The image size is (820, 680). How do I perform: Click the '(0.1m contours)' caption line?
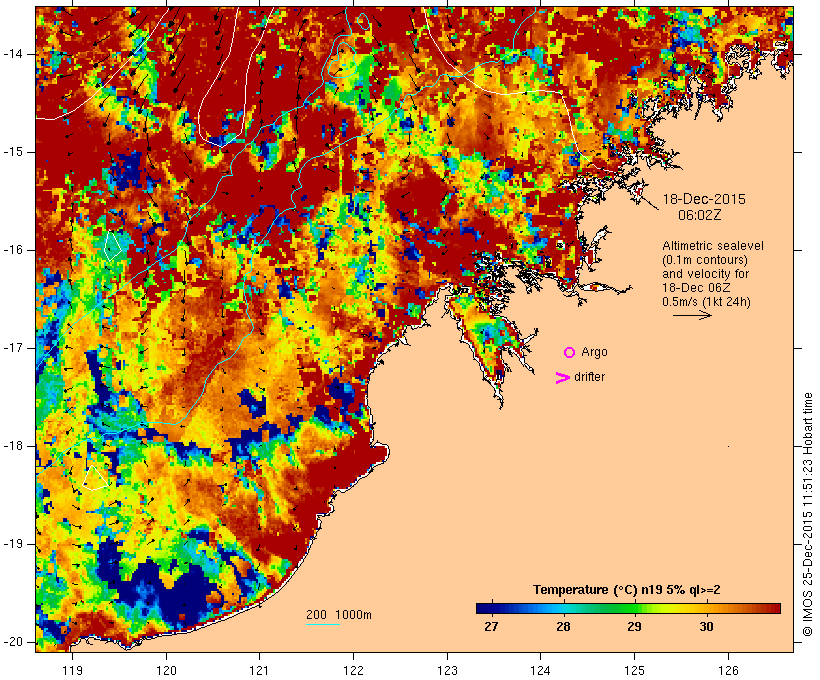705,260
